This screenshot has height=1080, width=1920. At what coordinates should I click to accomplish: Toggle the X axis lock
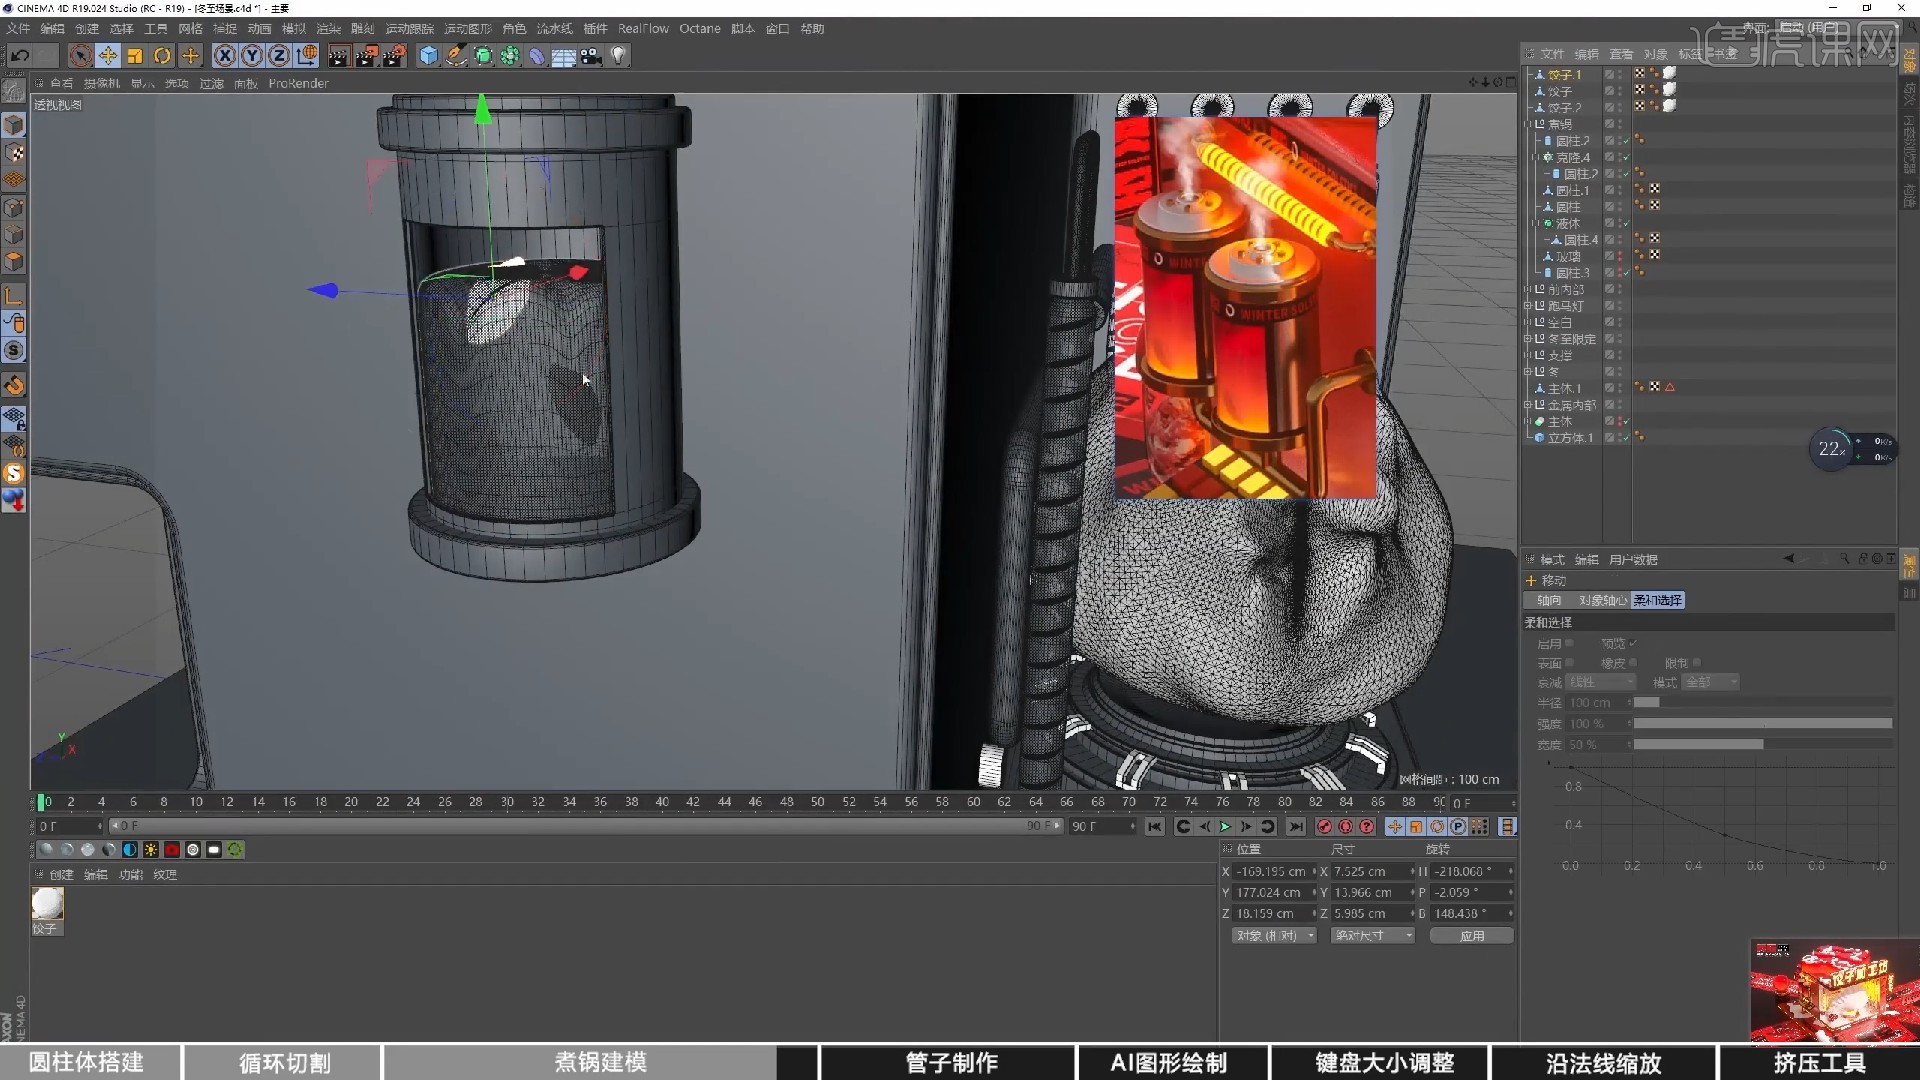225,56
